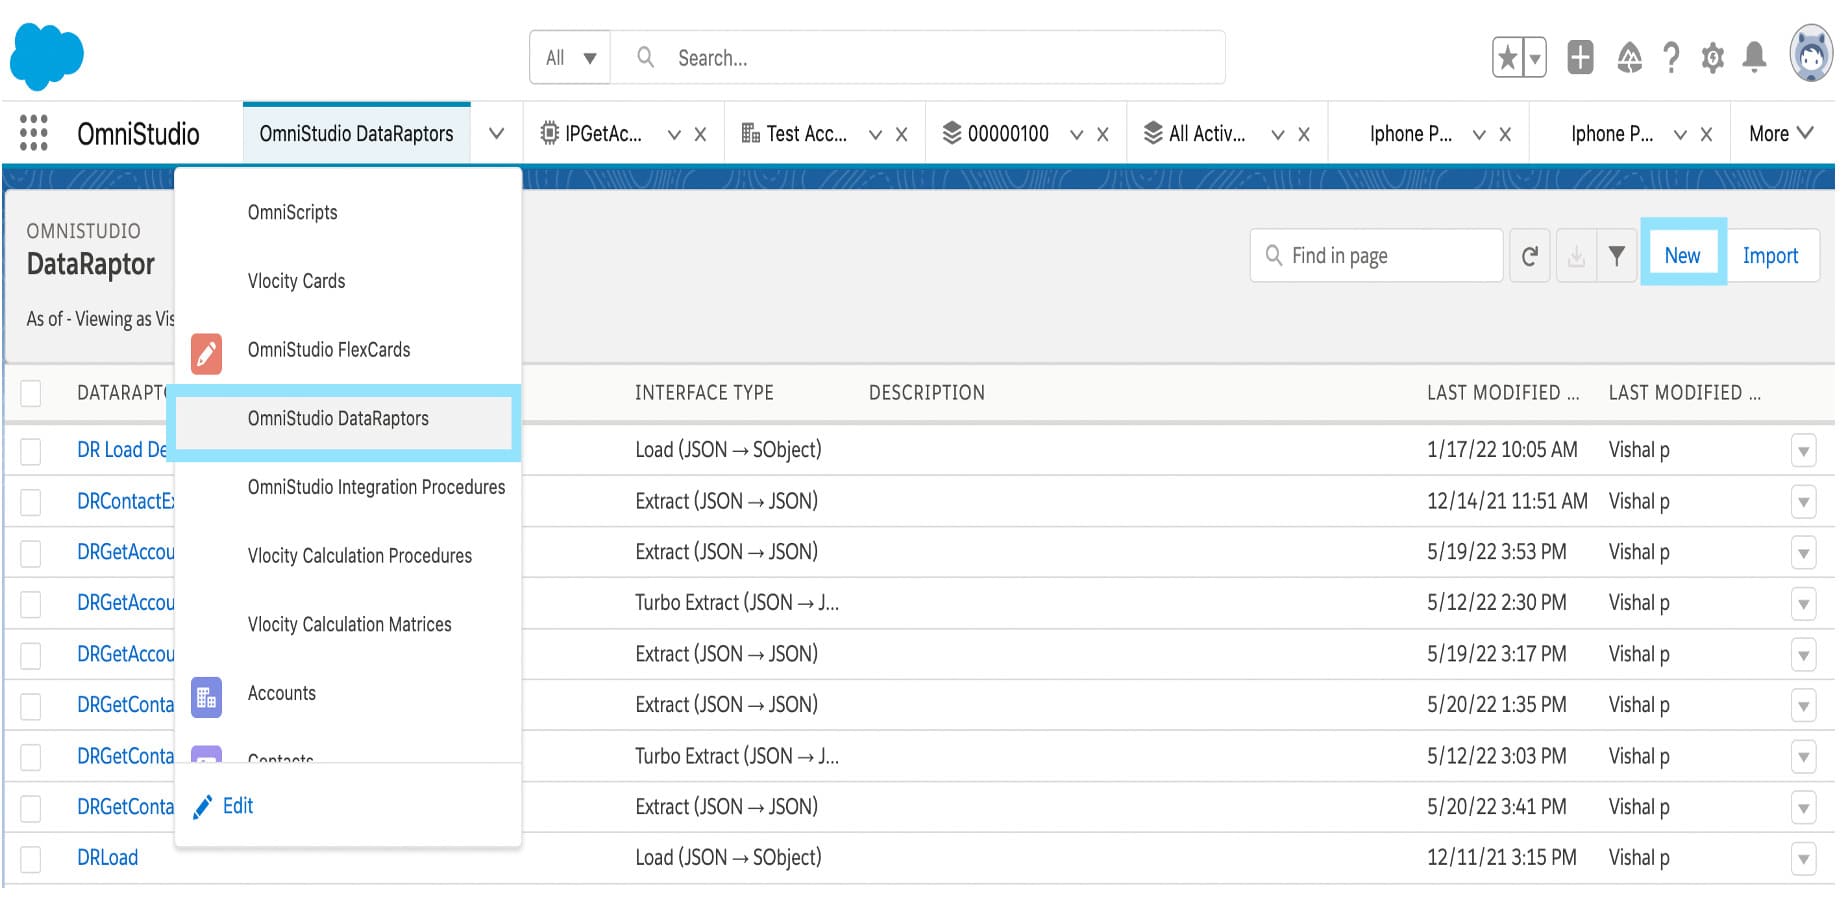1848x904 pixels.
Task: Click the New DataRaptor button
Action: click(1682, 256)
